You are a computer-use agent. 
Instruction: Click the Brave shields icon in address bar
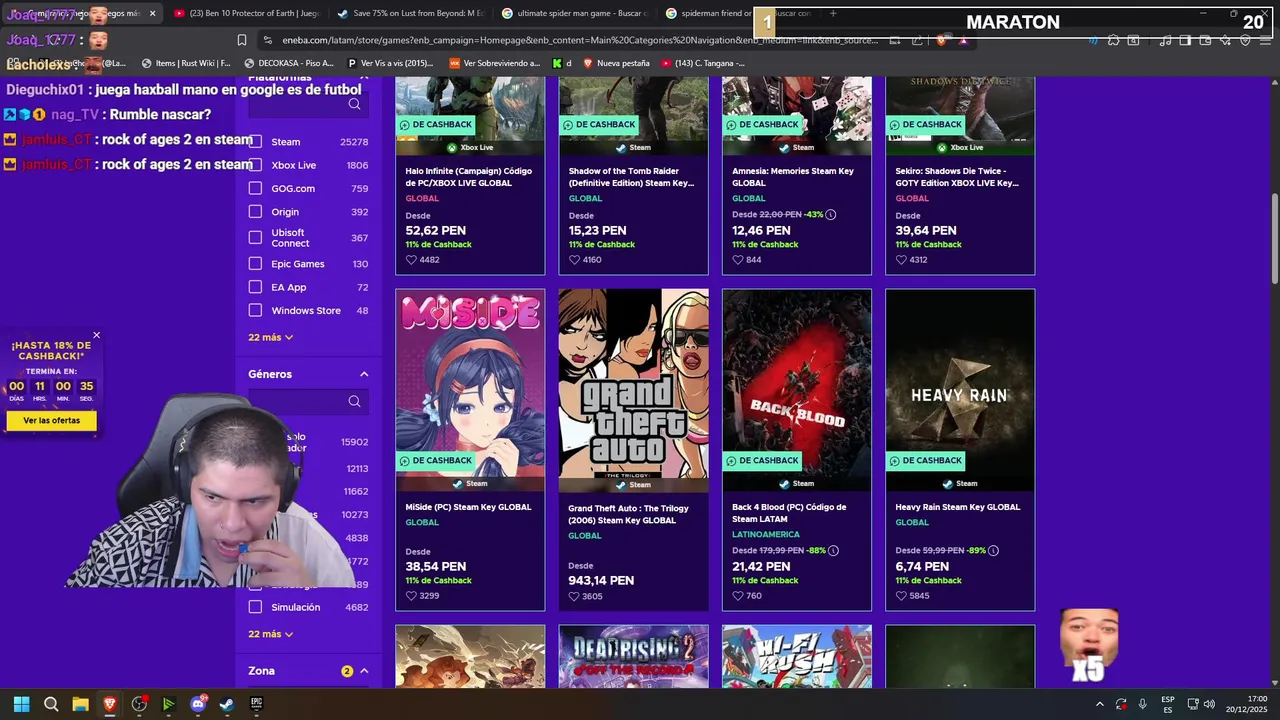pyautogui.click(x=941, y=40)
